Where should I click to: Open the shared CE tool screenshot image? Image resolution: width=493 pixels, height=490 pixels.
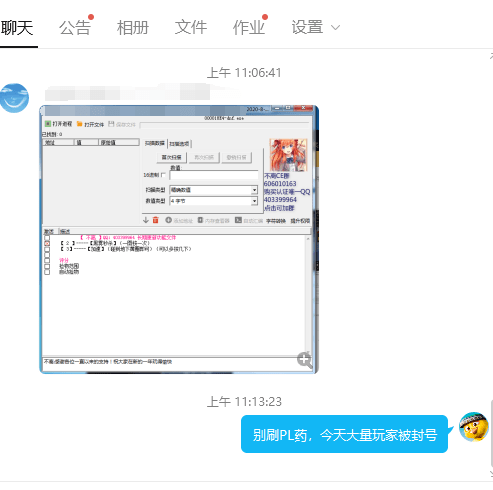coord(179,239)
